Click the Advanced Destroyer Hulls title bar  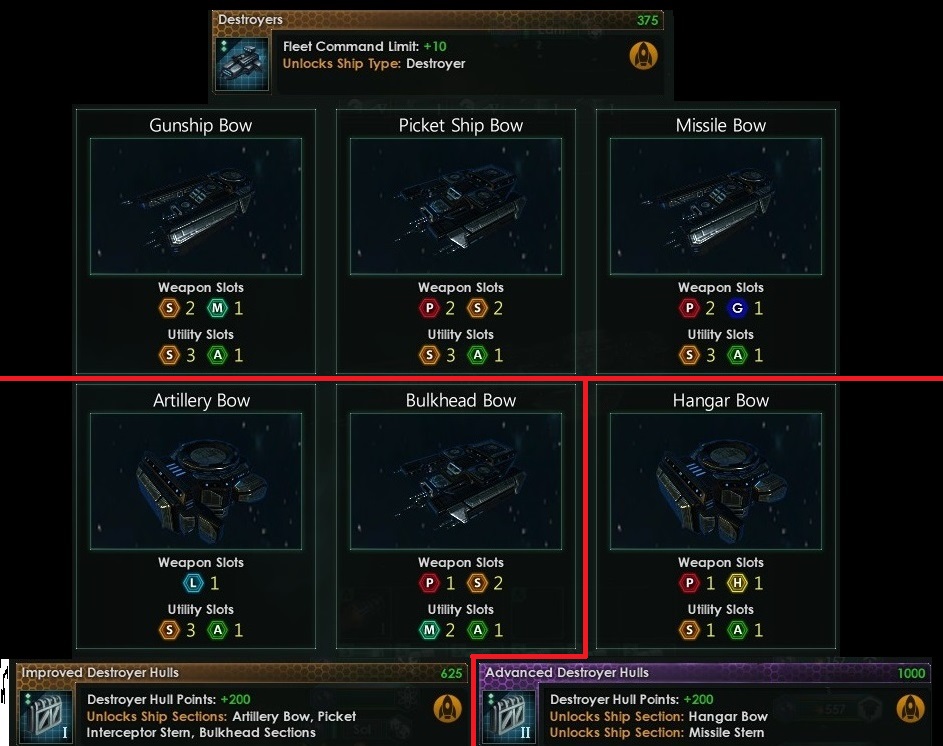705,673
